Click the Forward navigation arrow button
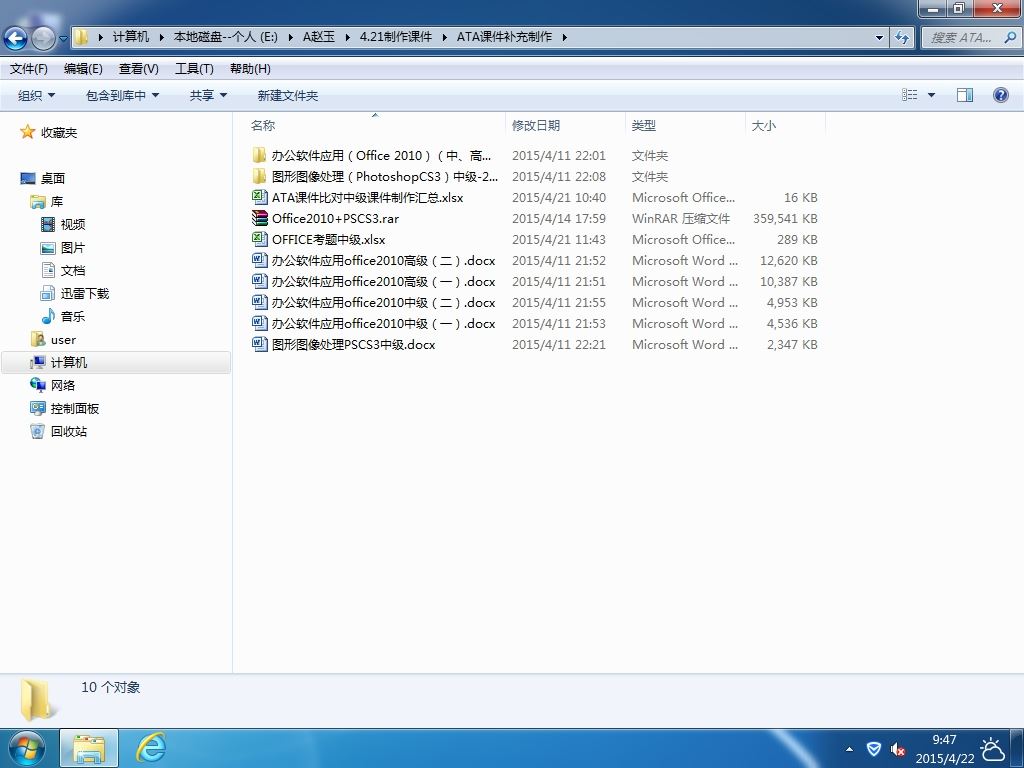 [43, 38]
